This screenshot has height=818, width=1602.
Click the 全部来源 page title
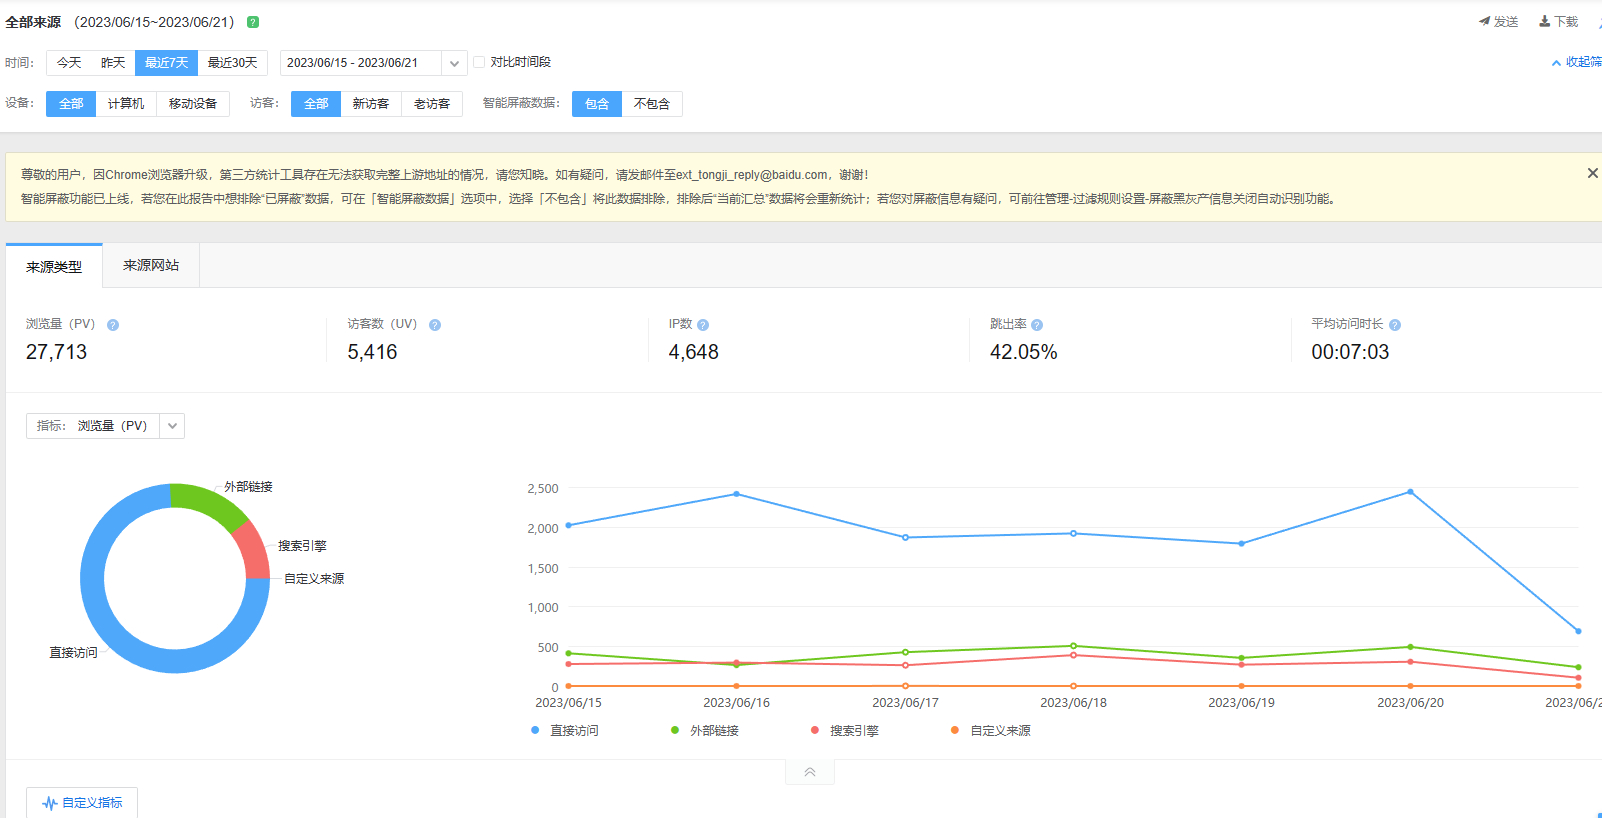point(33,22)
